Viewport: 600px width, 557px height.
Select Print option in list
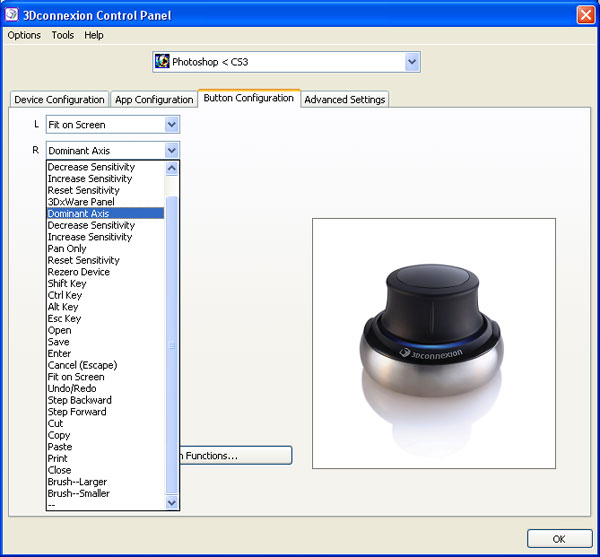pos(105,458)
